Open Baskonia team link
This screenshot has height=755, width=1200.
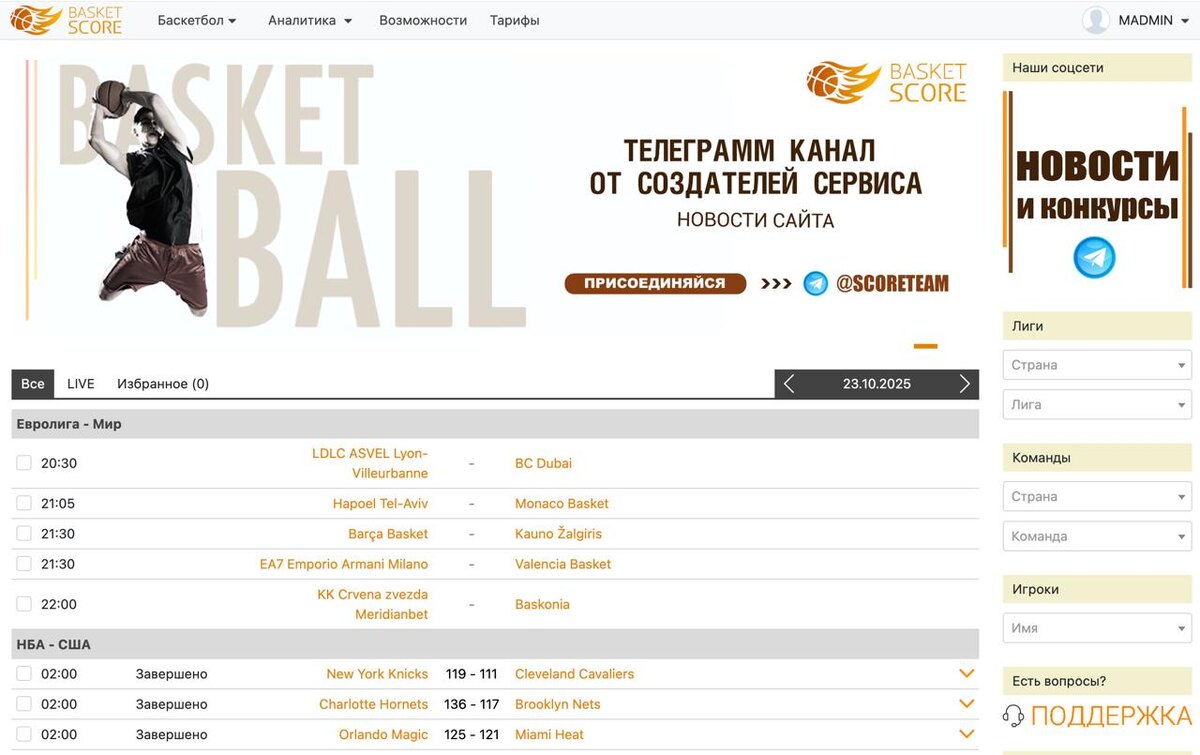click(x=542, y=604)
